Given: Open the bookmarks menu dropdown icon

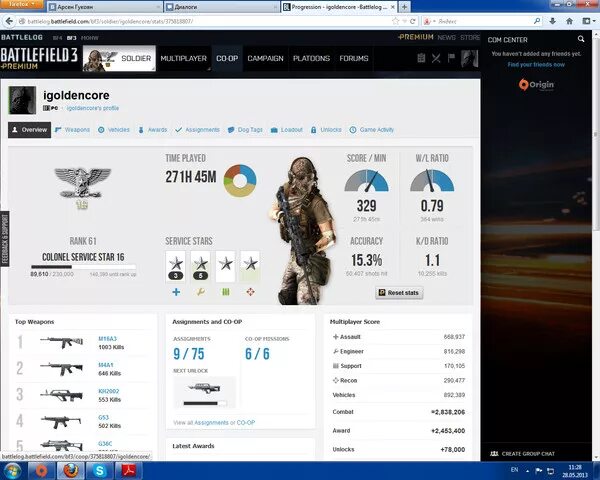Looking at the screenshot, I should click(x=587, y=21).
